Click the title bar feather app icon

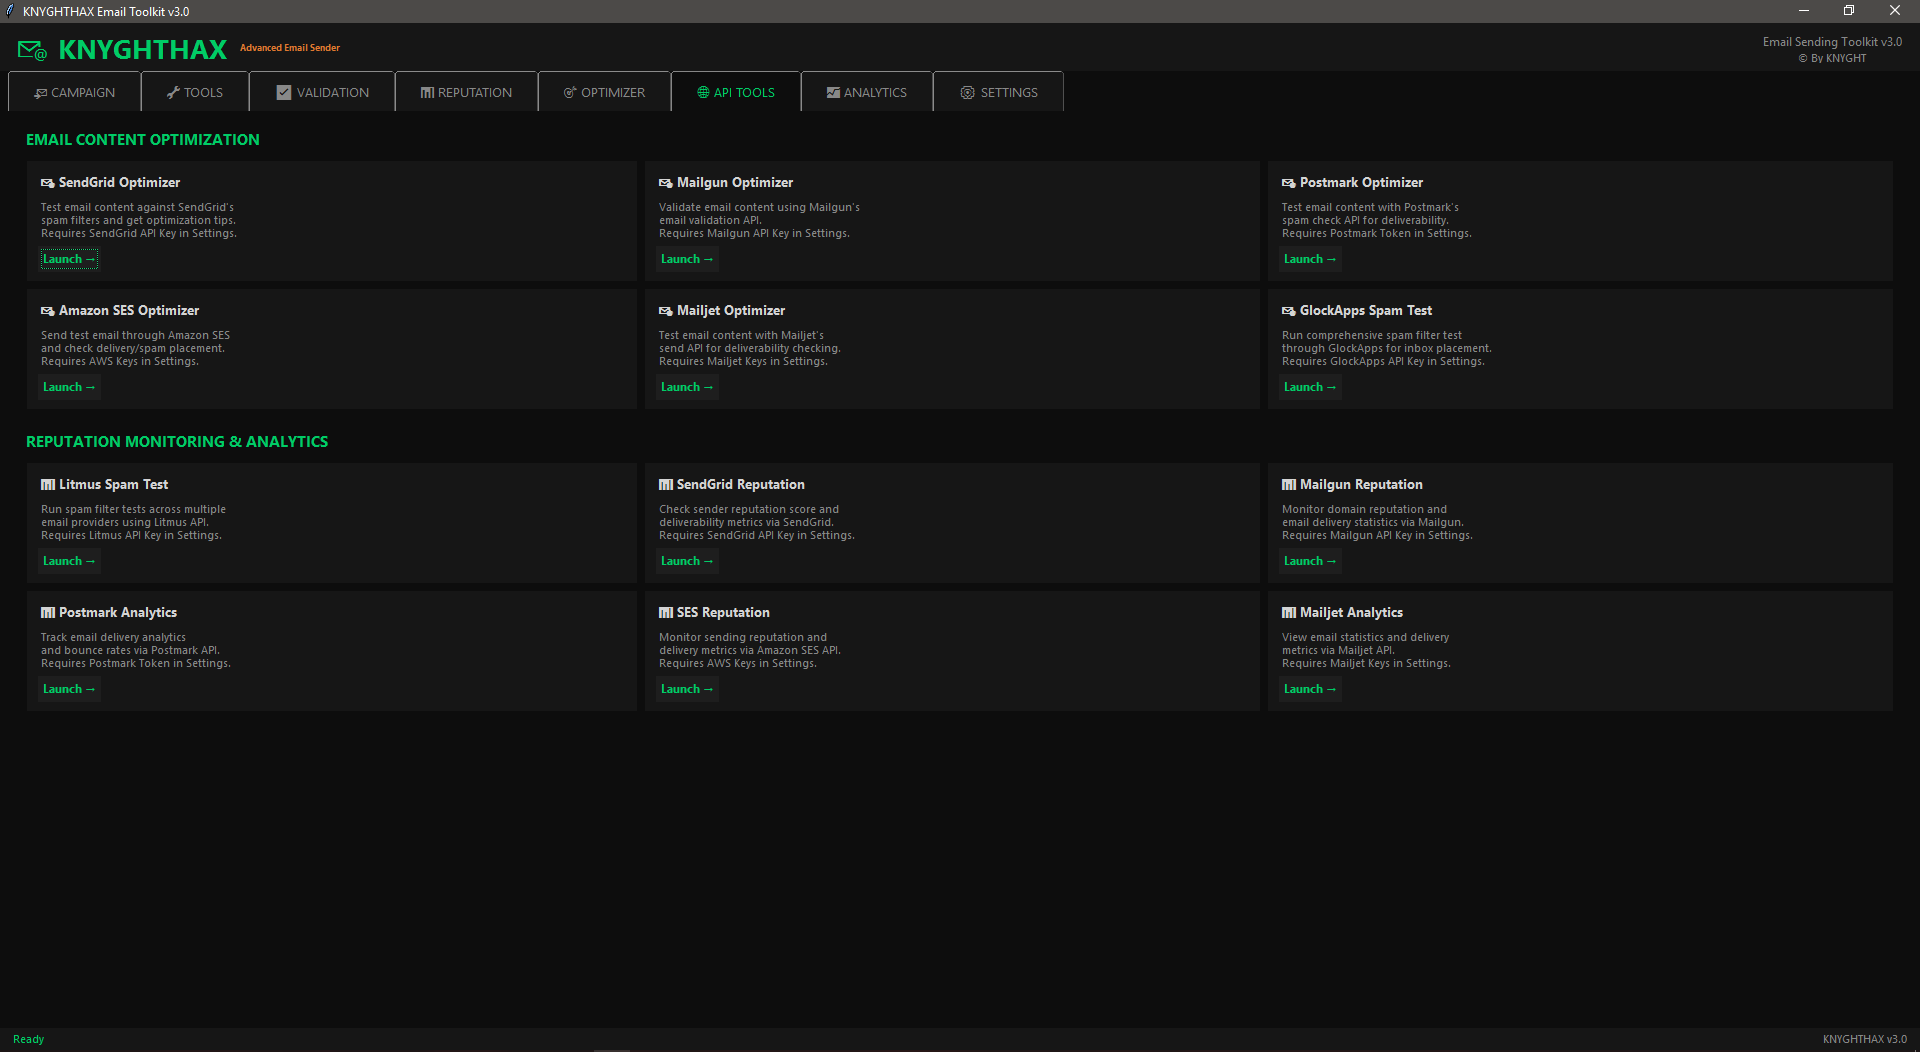(10, 11)
